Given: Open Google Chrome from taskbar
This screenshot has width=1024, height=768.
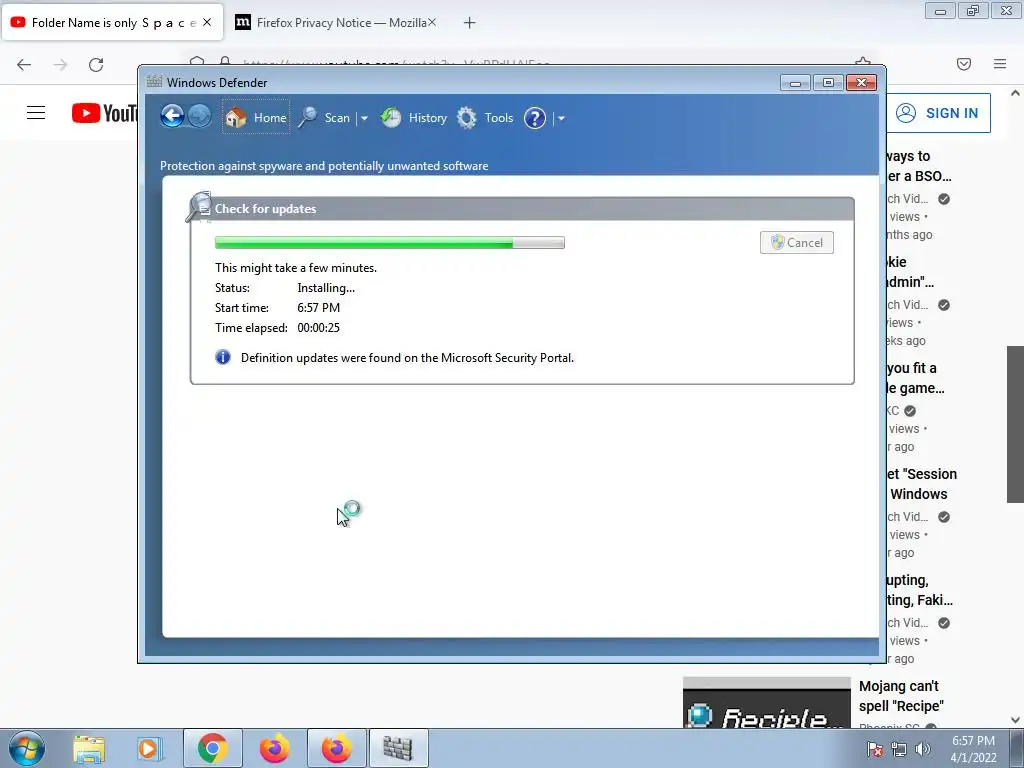Looking at the screenshot, I should click(x=212, y=748).
